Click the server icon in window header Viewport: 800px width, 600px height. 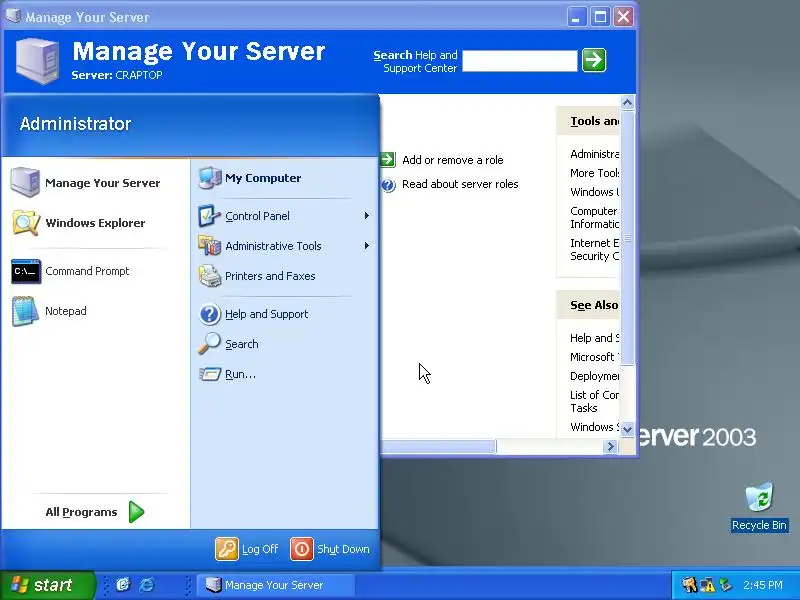coord(37,61)
